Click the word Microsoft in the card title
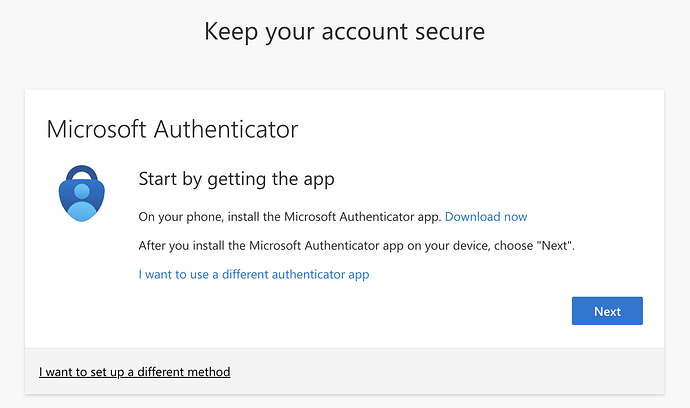Viewport: 690px width, 408px height. point(95,129)
